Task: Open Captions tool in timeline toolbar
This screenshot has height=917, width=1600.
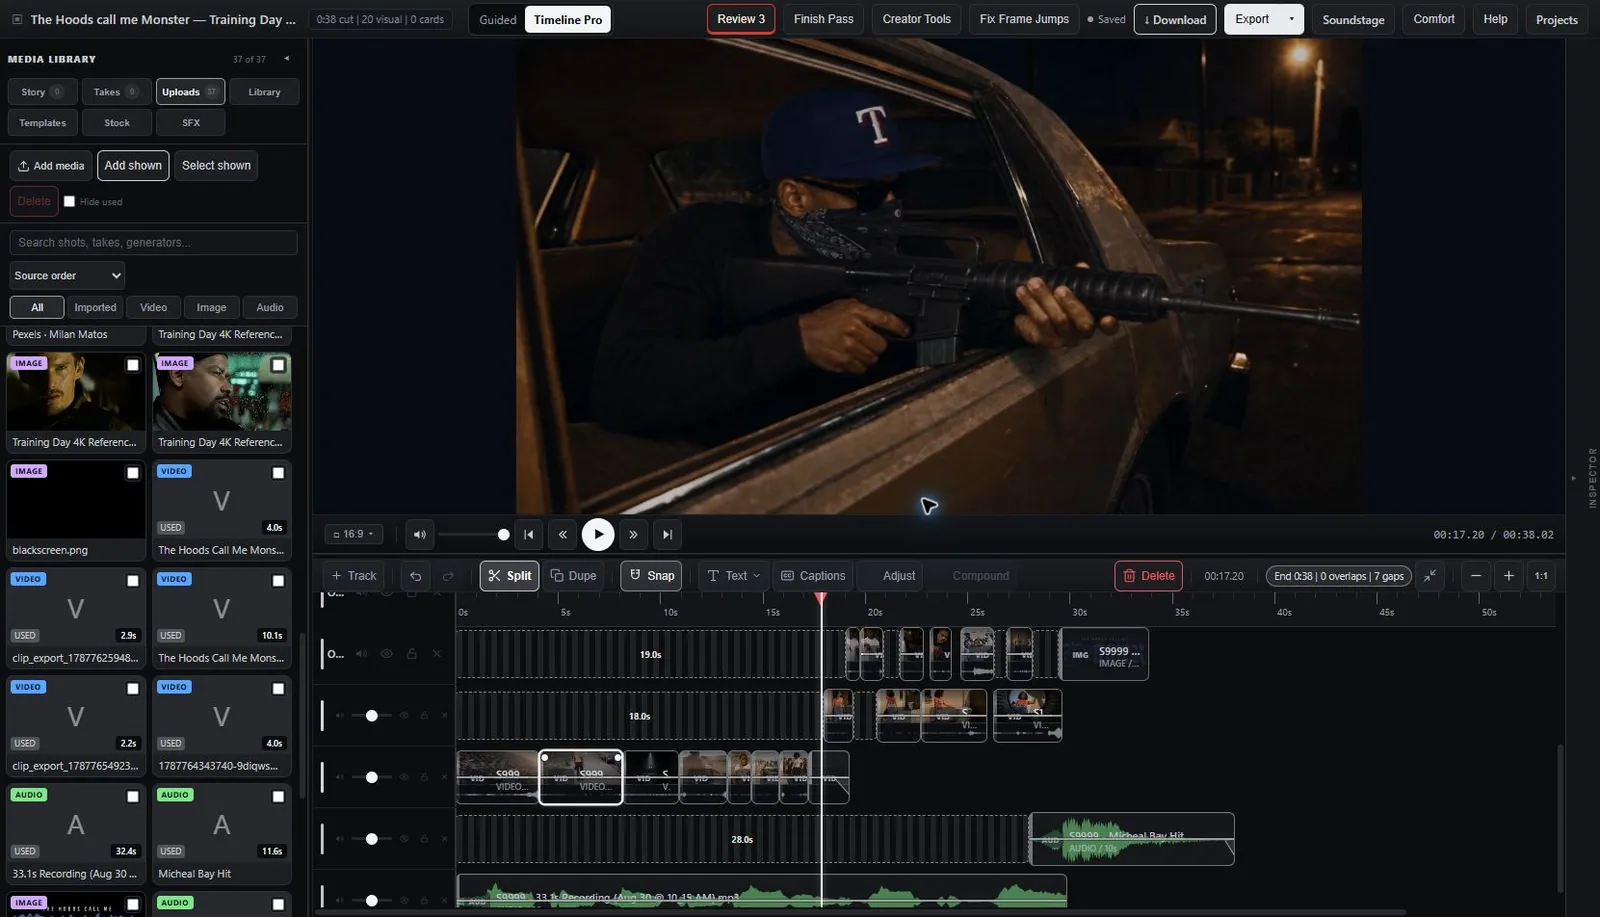Action: pos(813,576)
